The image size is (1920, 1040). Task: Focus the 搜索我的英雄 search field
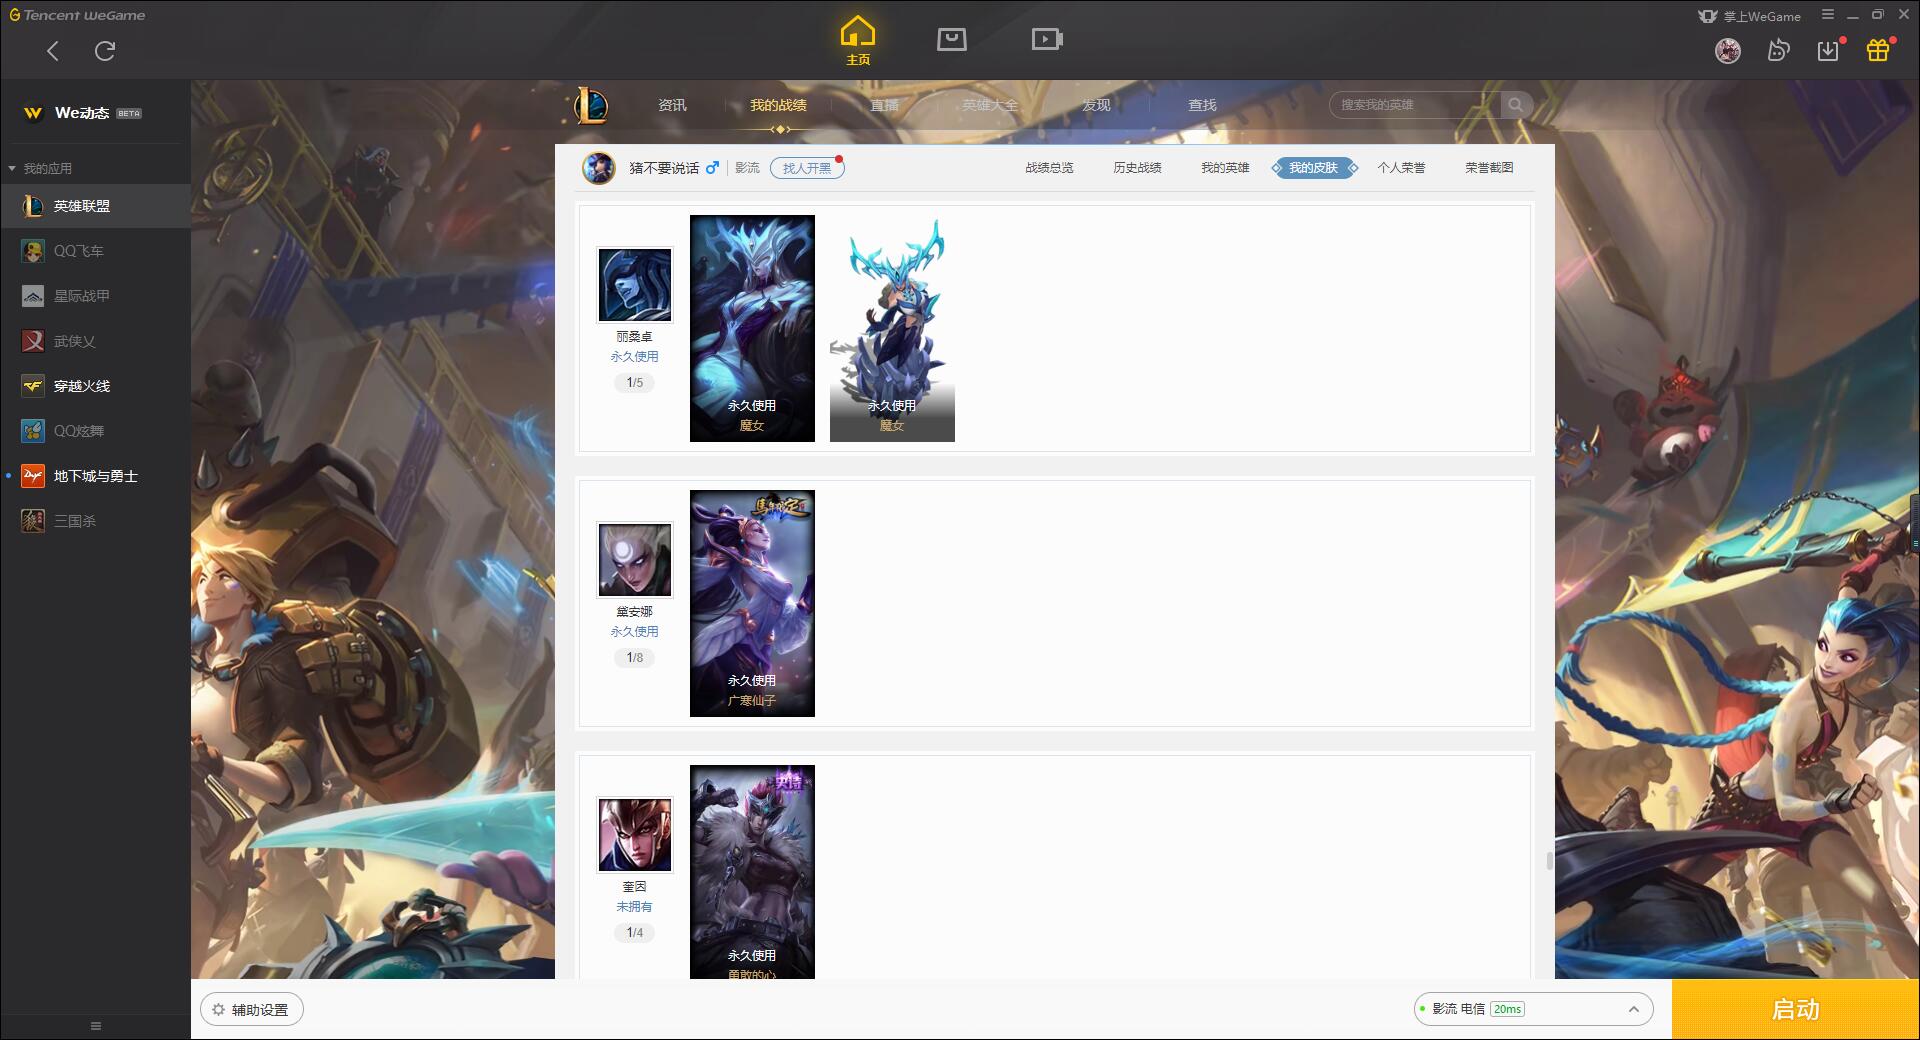coord(1414,105)
